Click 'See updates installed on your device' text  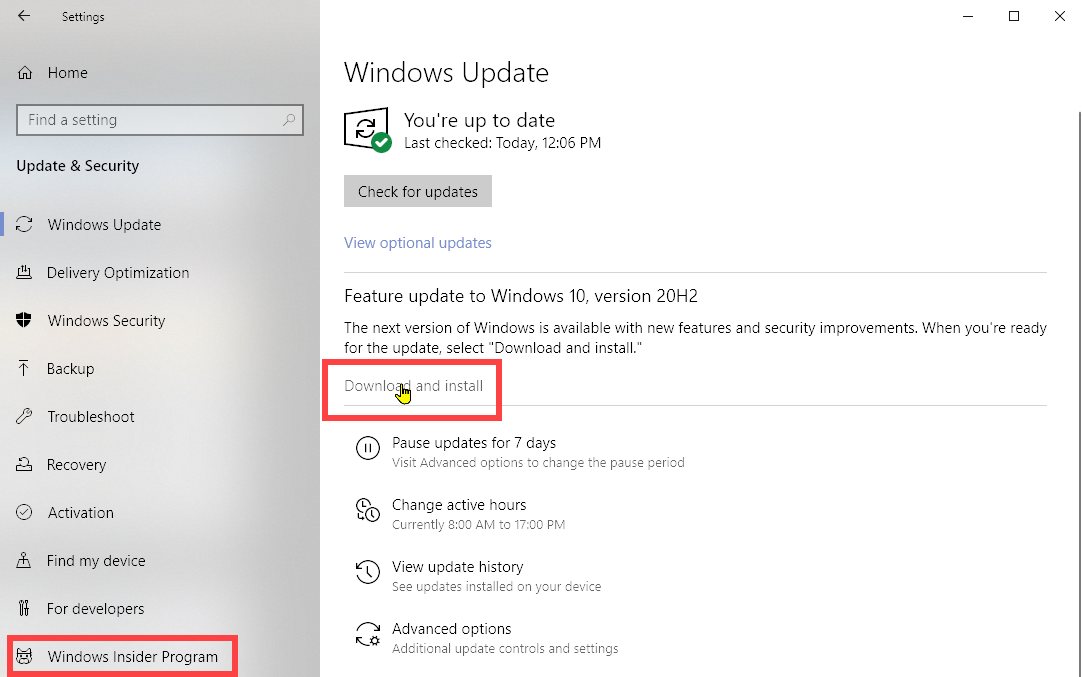pos(497,587)
